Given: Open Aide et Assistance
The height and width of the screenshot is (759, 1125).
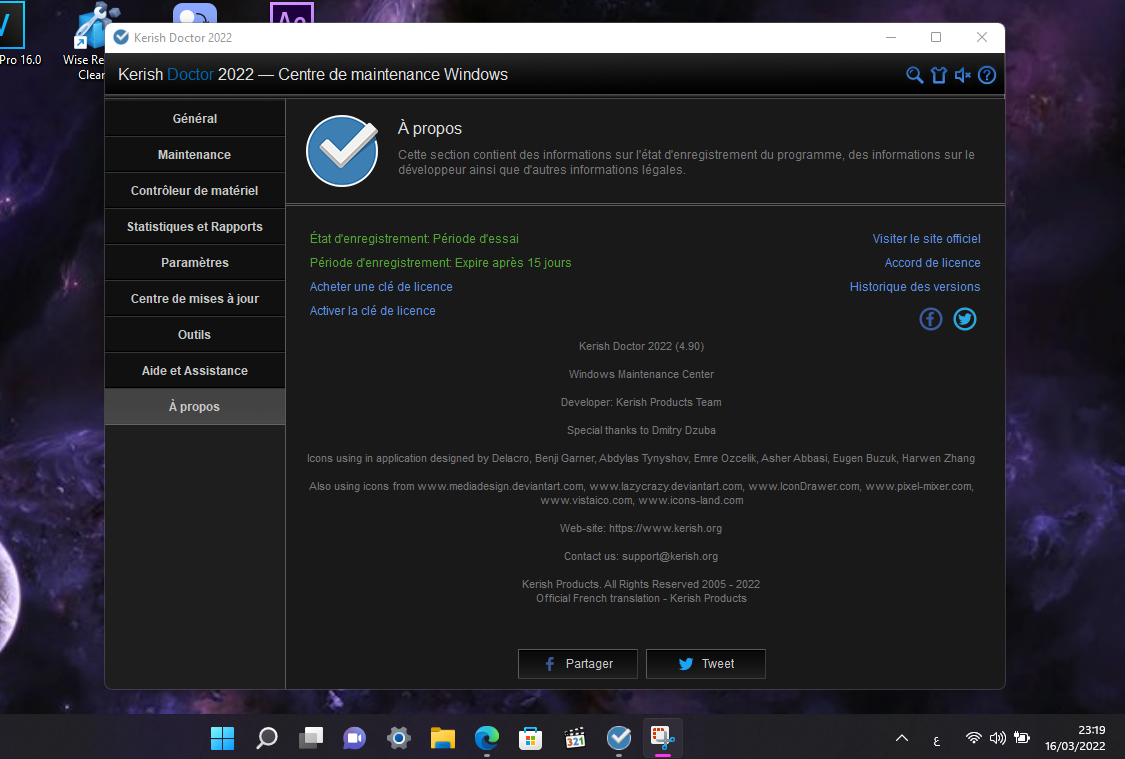Looking at the screenshot, I should coord(194,370).
